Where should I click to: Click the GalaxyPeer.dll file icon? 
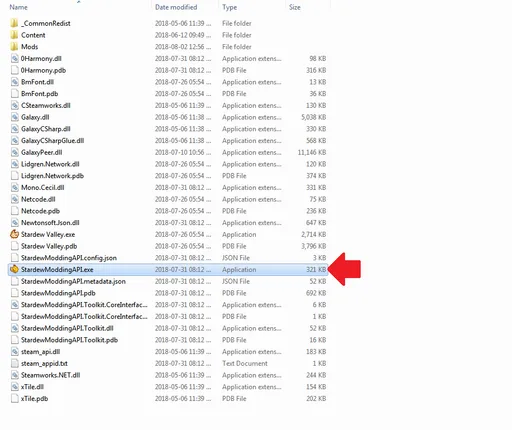[14, 152]
